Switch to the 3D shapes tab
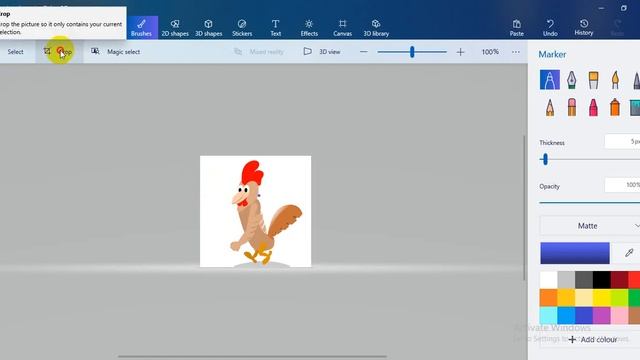Viewport: 640px width, 360px height. point(209,28)
